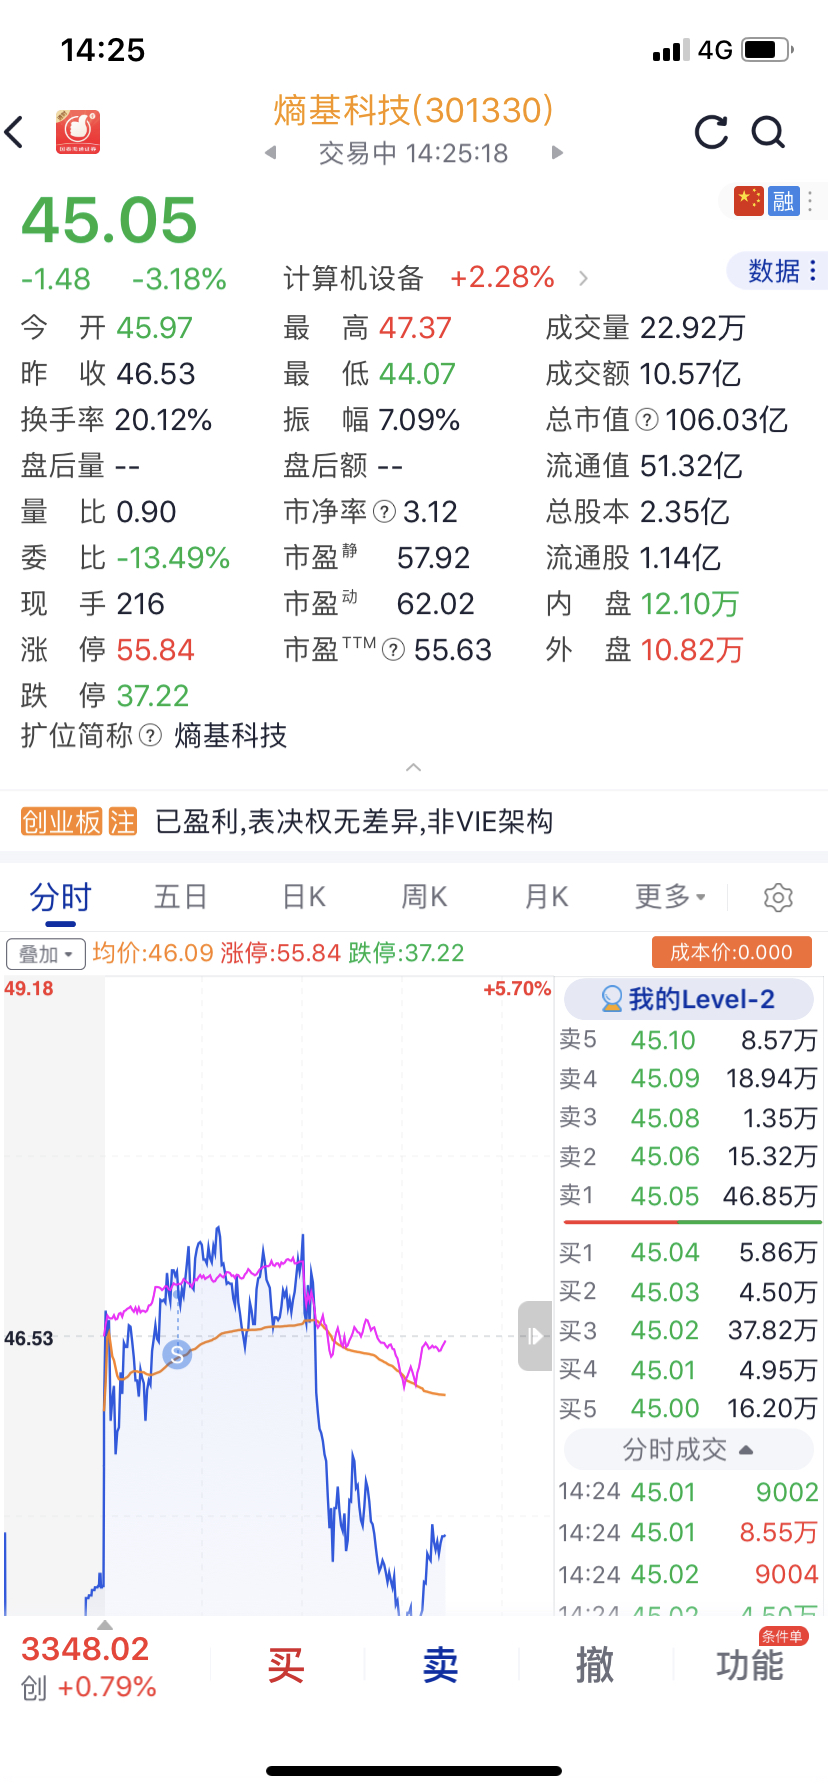Tap the 涨停 55.84 value

pyautogui.click(x=155, y=650)
